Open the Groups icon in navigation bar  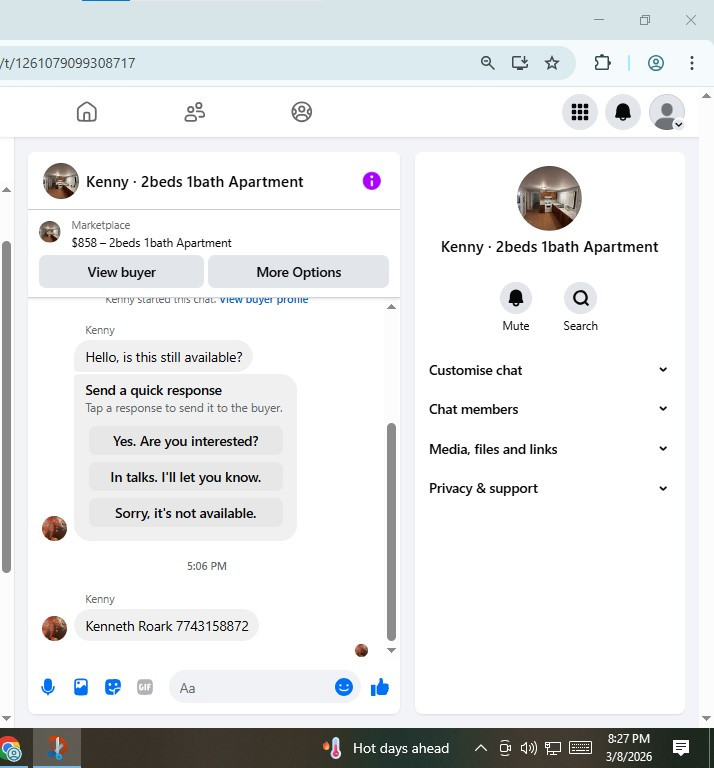302,112
